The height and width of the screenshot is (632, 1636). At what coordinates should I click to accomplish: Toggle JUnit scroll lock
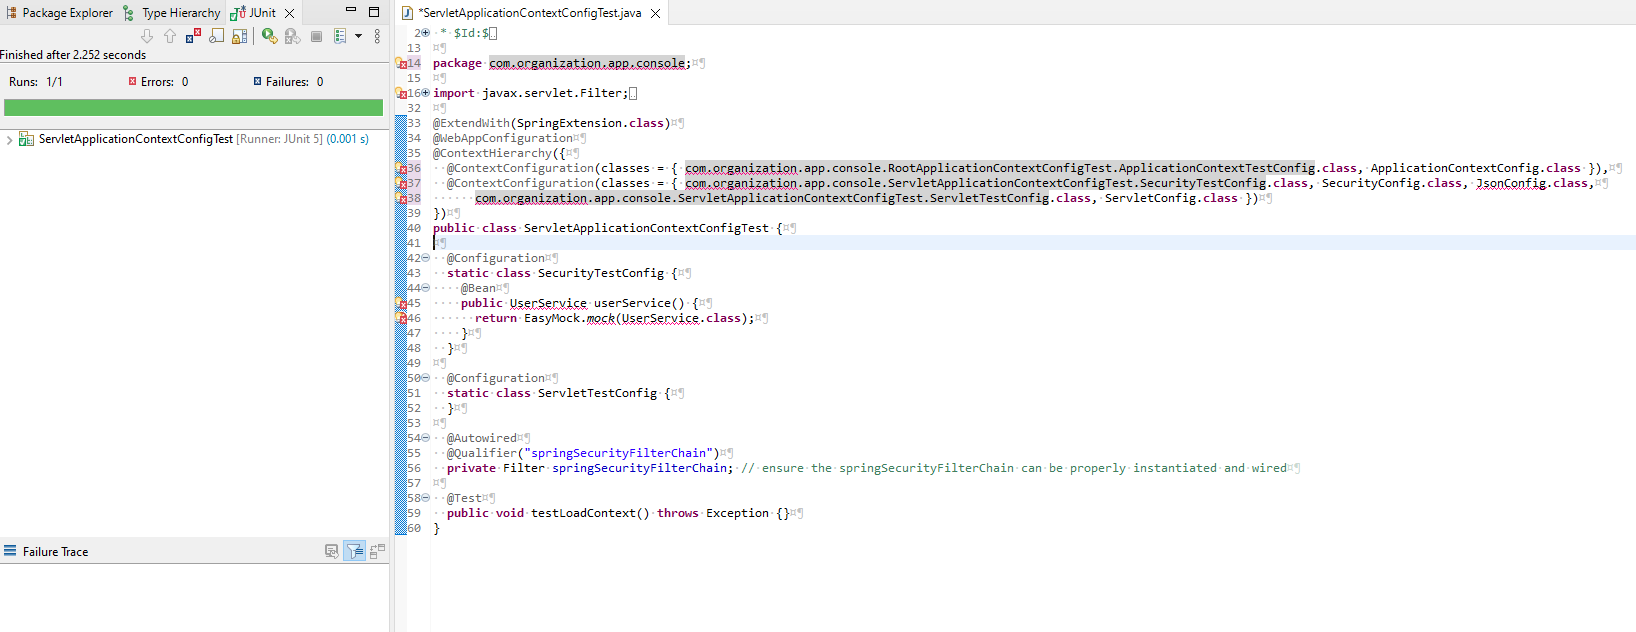[239, 36]
